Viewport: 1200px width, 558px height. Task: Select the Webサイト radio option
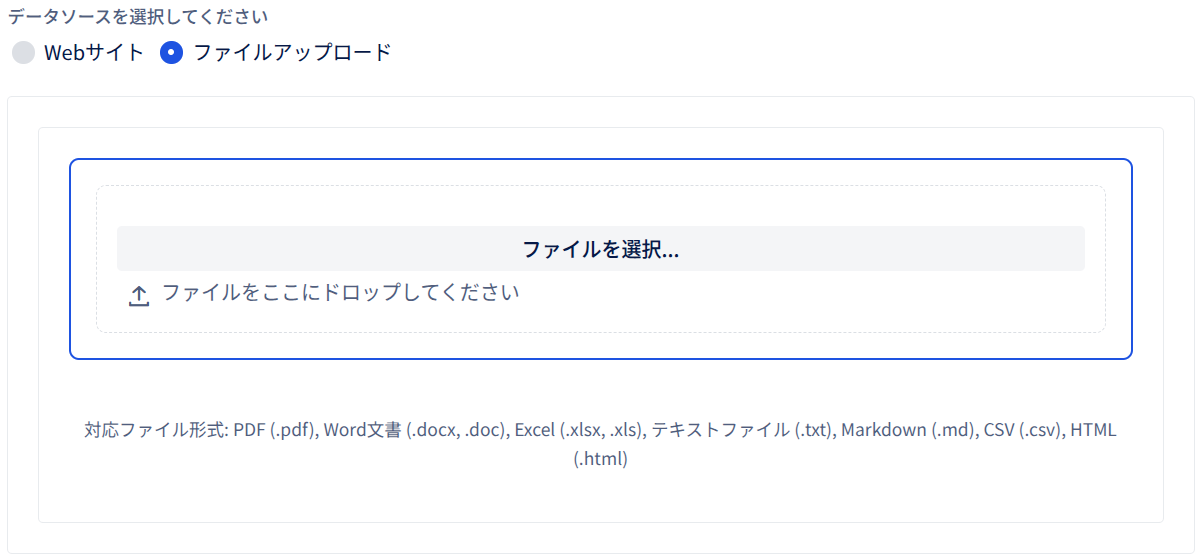click(x=23, y=53)
